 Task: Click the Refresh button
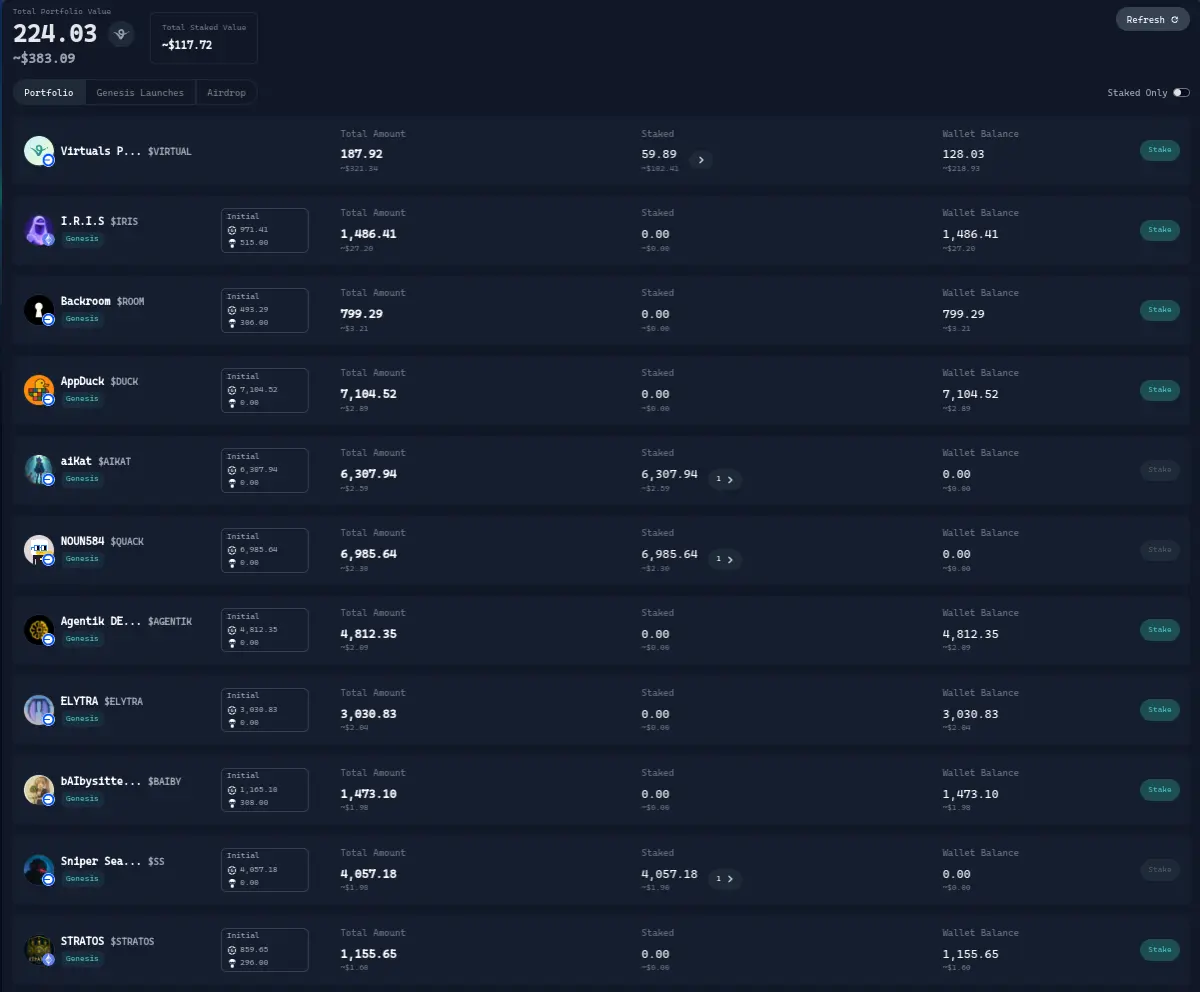1153,19
